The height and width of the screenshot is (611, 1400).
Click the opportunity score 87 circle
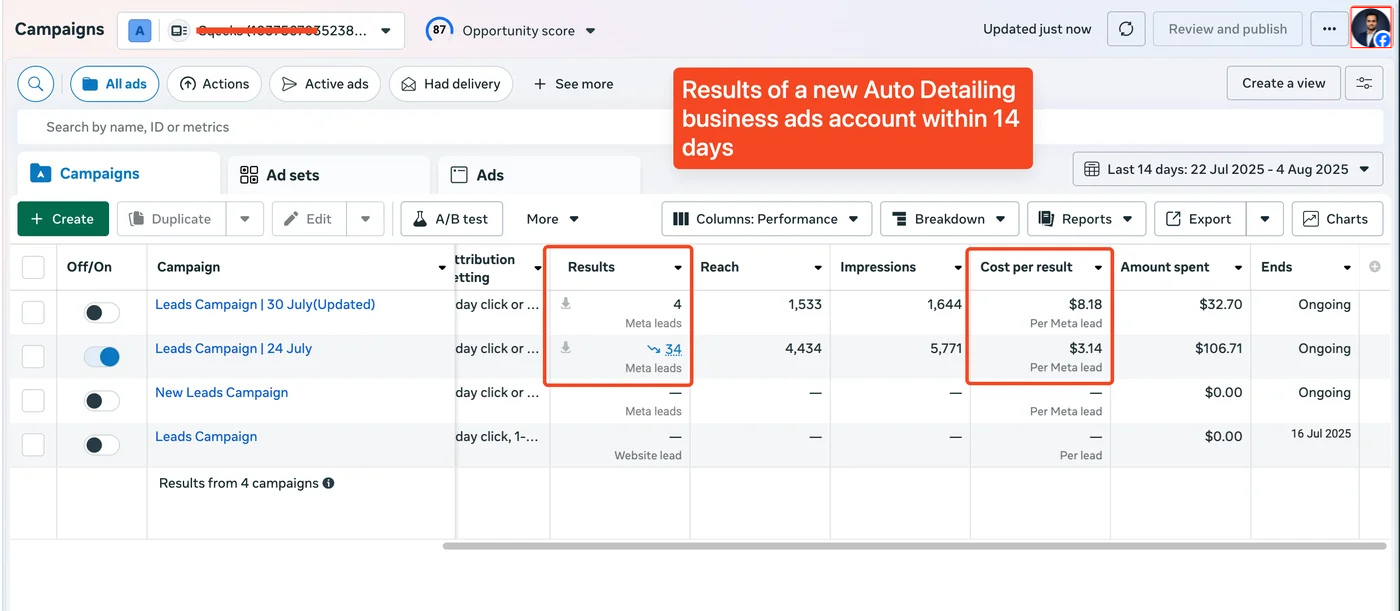click(439, 30)
